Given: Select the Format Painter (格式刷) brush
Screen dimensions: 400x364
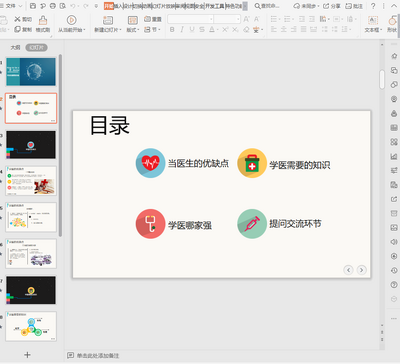Looking at the screenshot, I should pyautogui.click(x=43, y=21).
